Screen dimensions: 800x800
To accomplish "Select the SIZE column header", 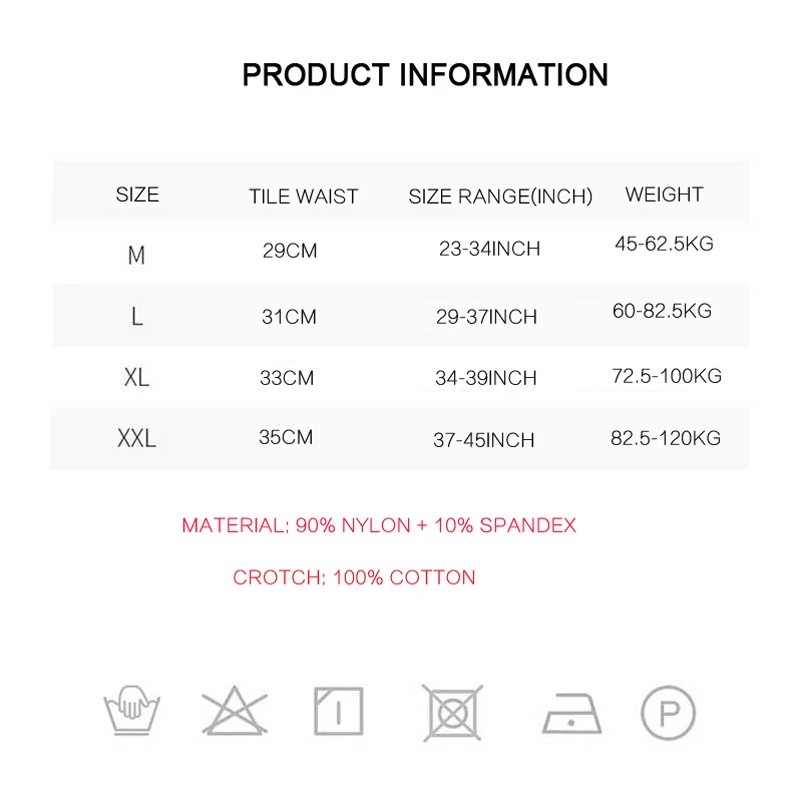I will click(x=137, y=194).
